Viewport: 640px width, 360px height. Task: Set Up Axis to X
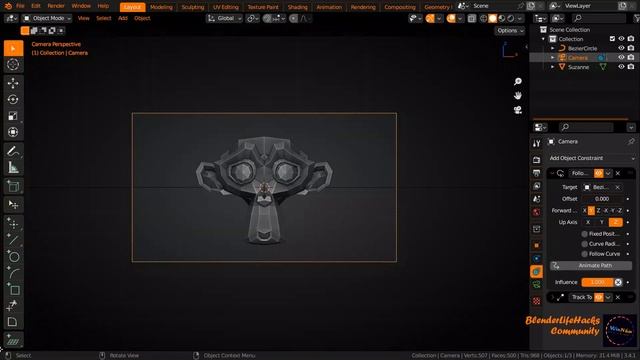click(x=588, y=222)
